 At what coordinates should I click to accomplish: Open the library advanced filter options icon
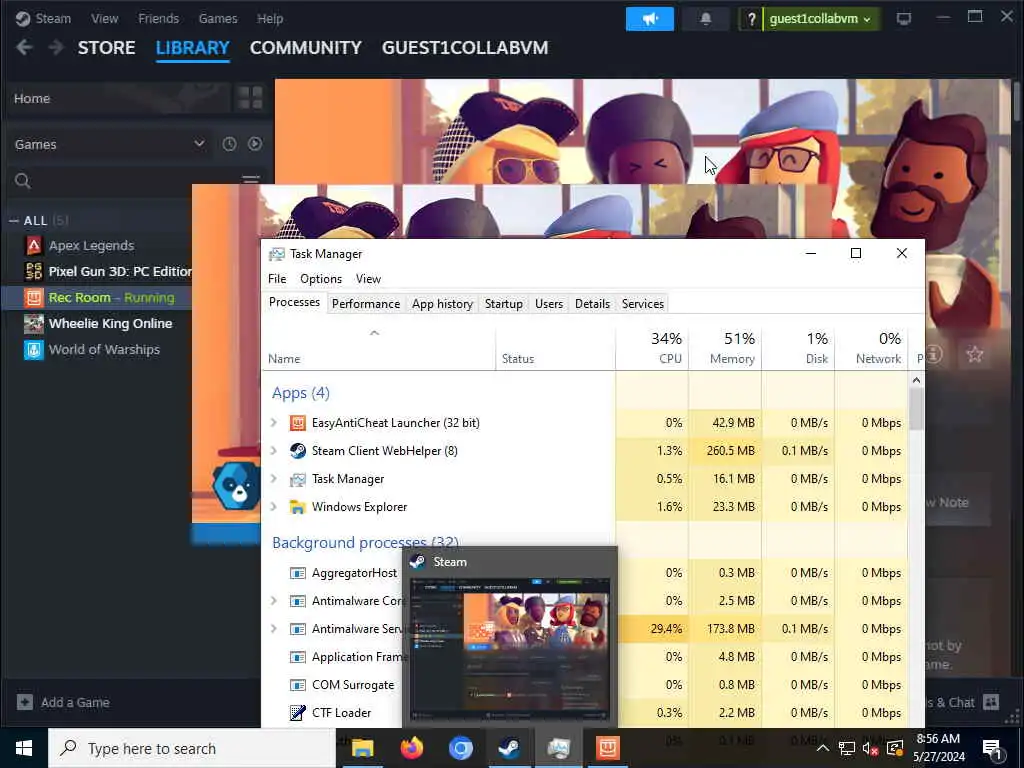tap(251, 180)
